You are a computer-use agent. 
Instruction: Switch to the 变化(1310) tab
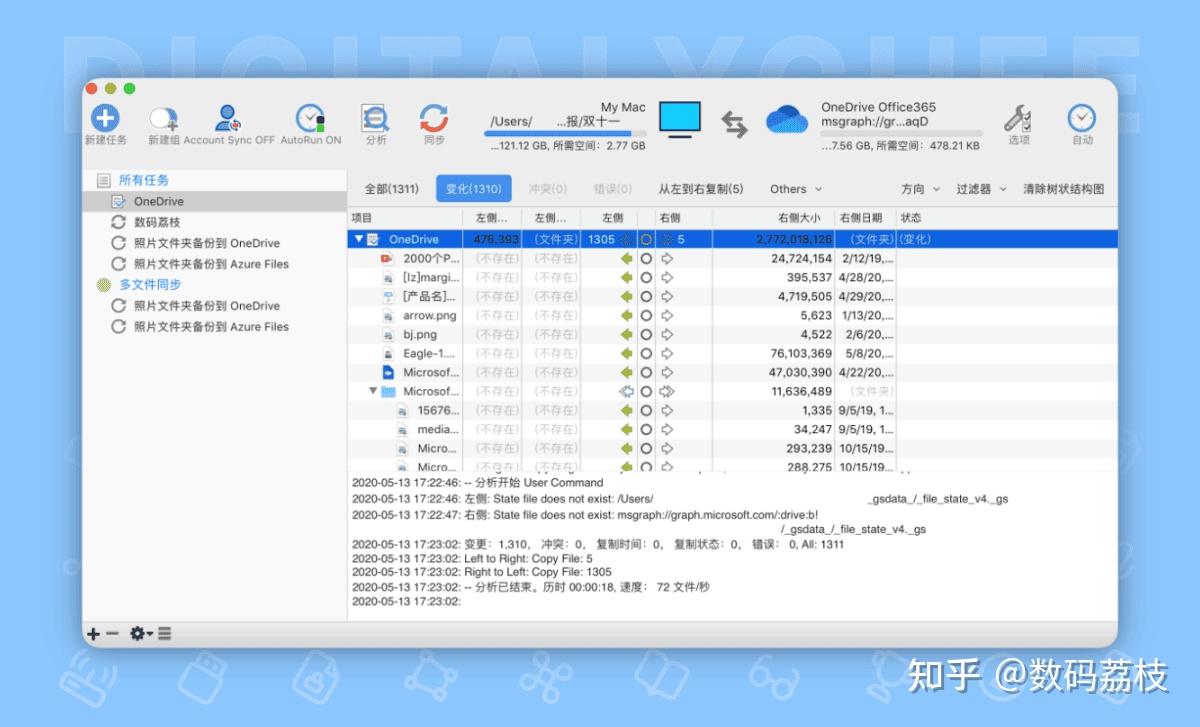(x=474, y=189)
